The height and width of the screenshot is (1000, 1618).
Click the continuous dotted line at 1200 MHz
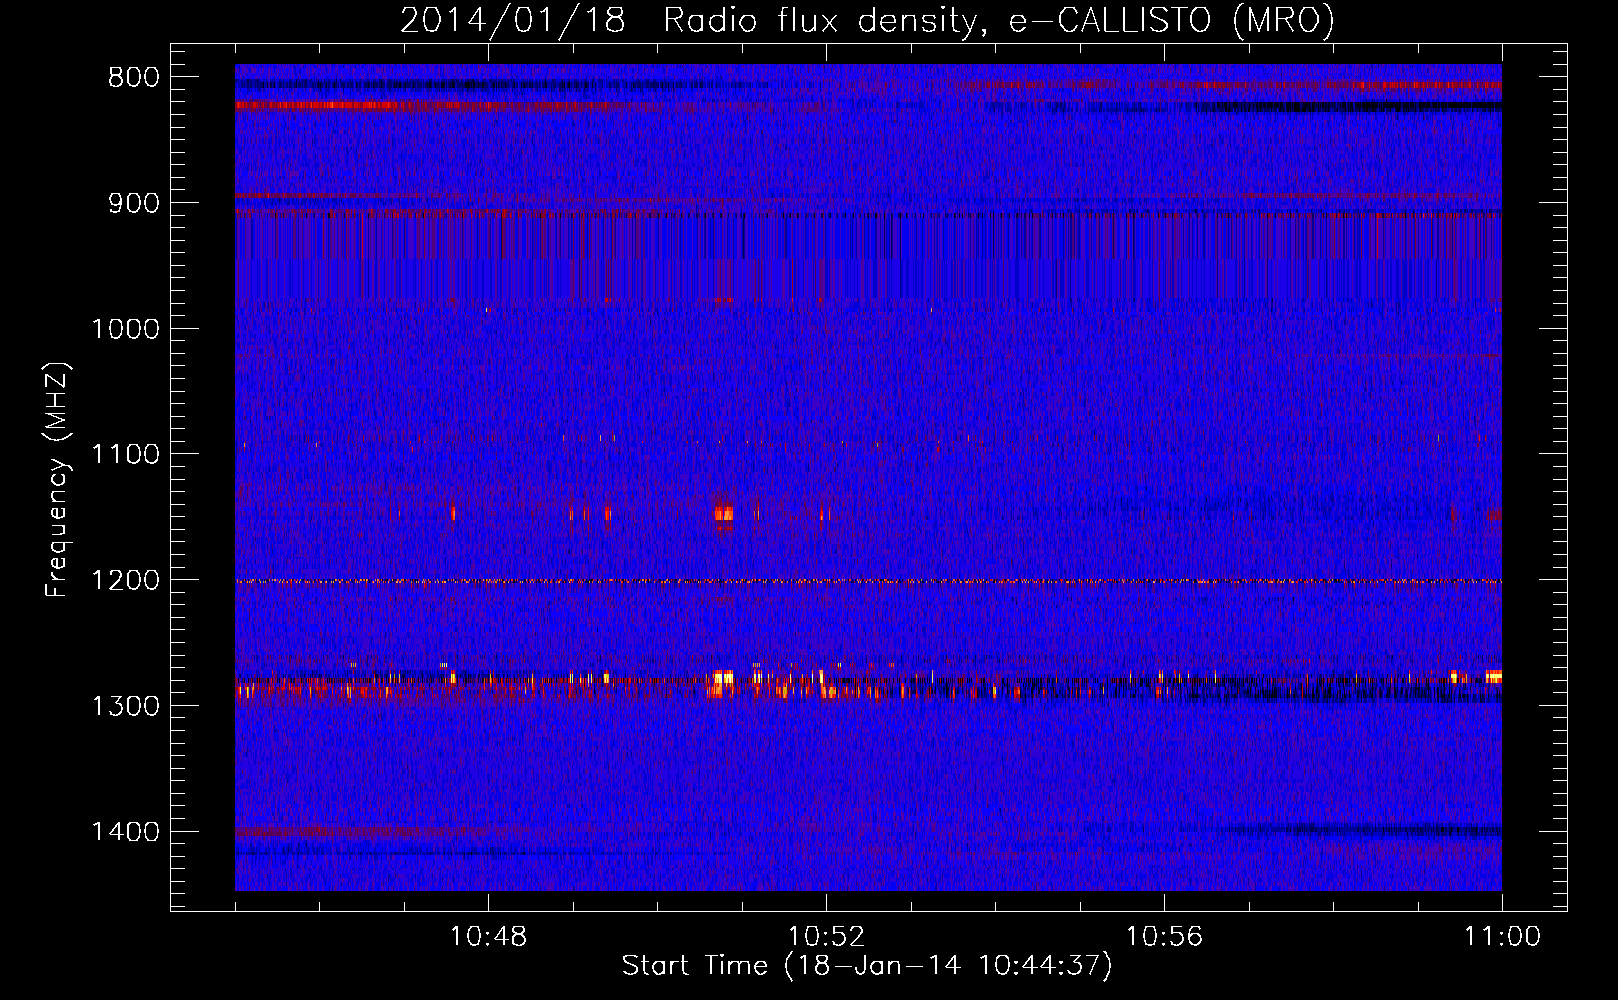868,581
